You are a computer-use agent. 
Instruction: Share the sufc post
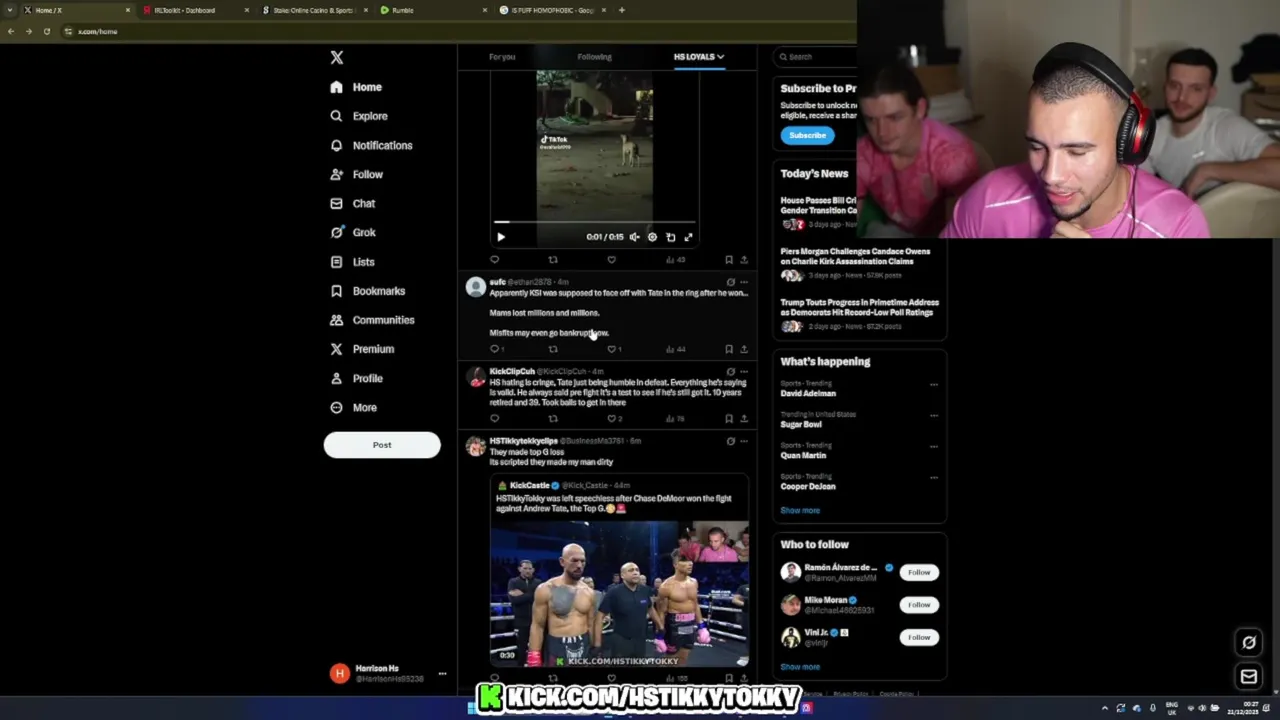743,349
